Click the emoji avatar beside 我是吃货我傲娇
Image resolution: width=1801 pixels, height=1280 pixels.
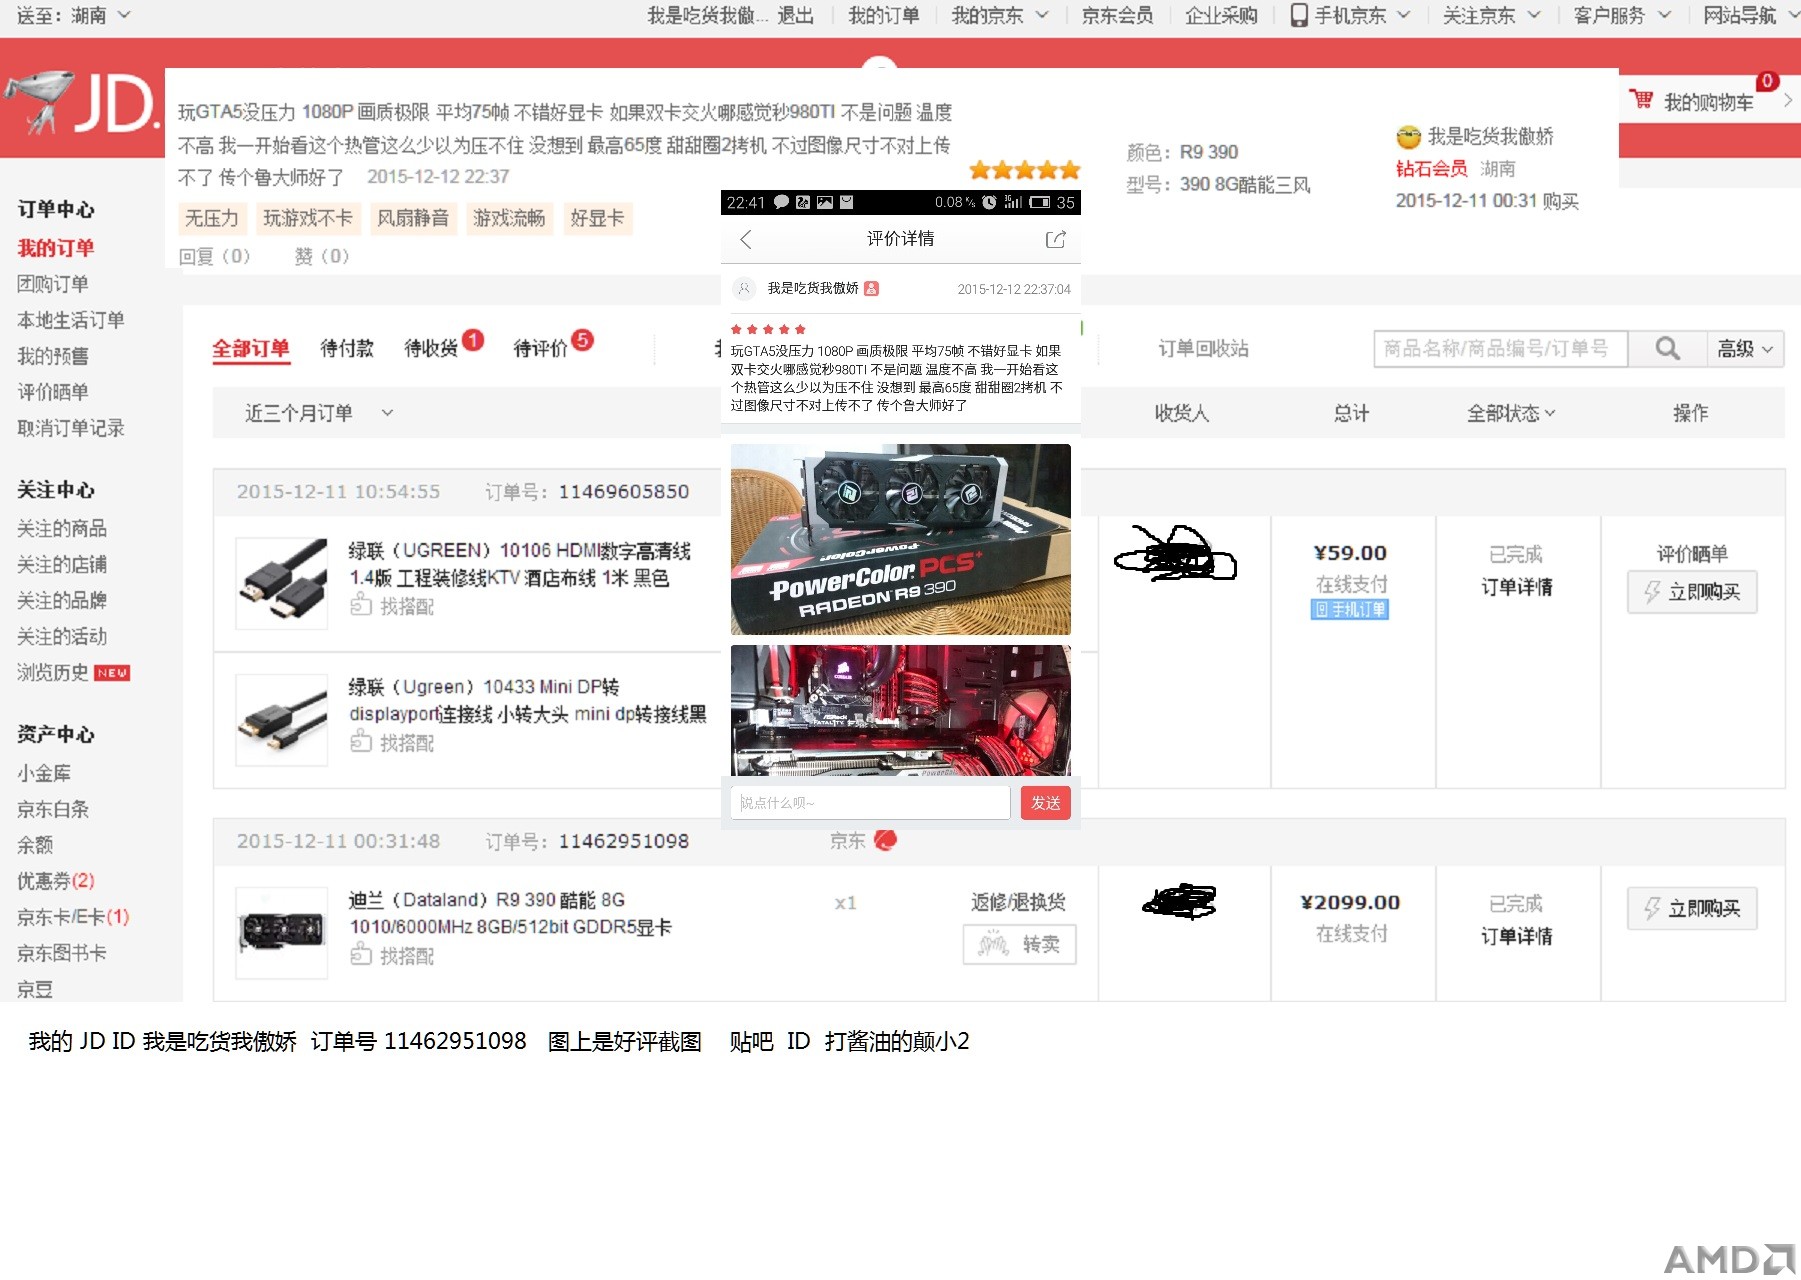pyautogui.click(x=1408, y=137)
